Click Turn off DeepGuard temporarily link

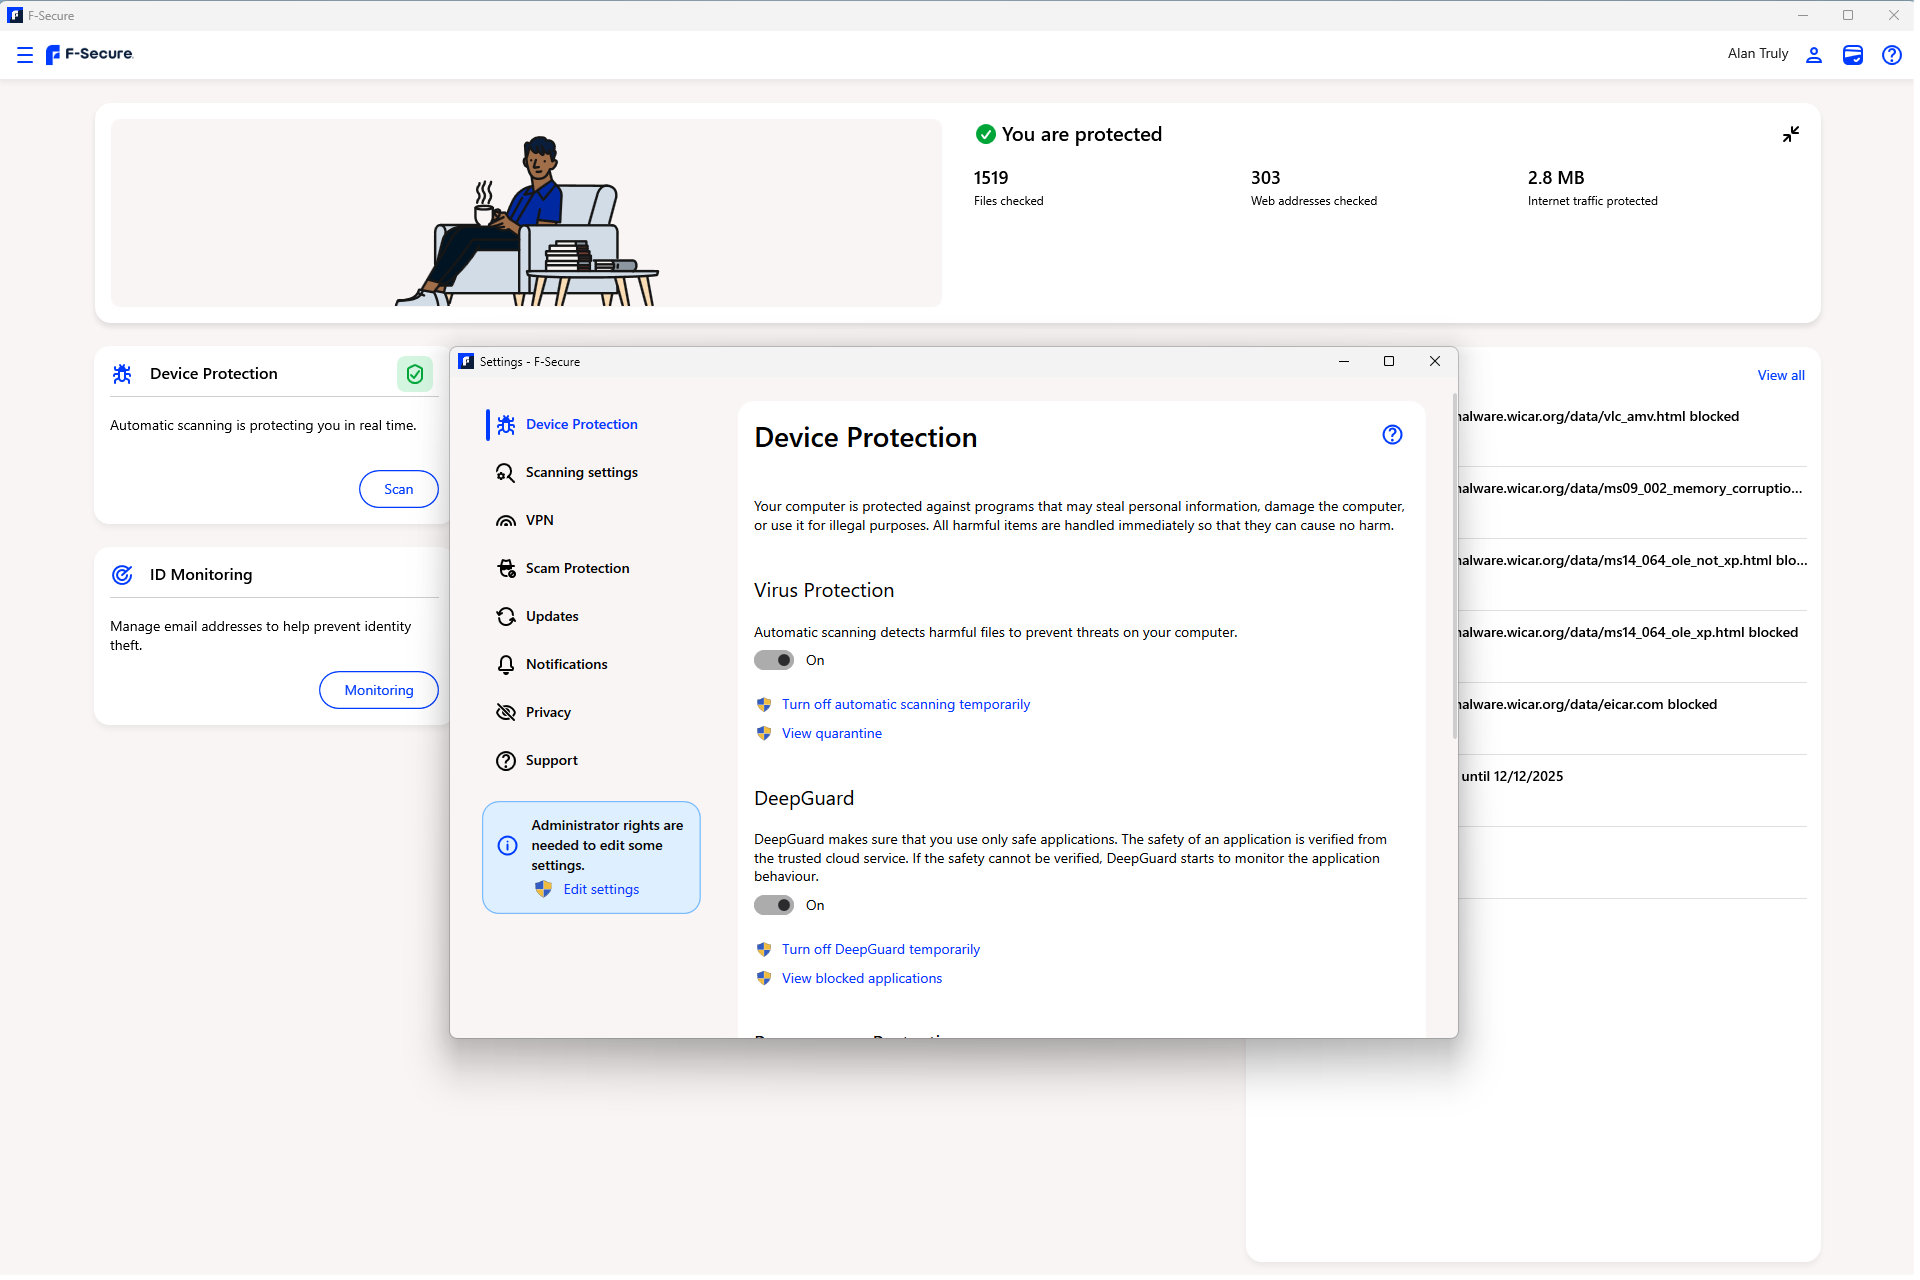point(880,947)
